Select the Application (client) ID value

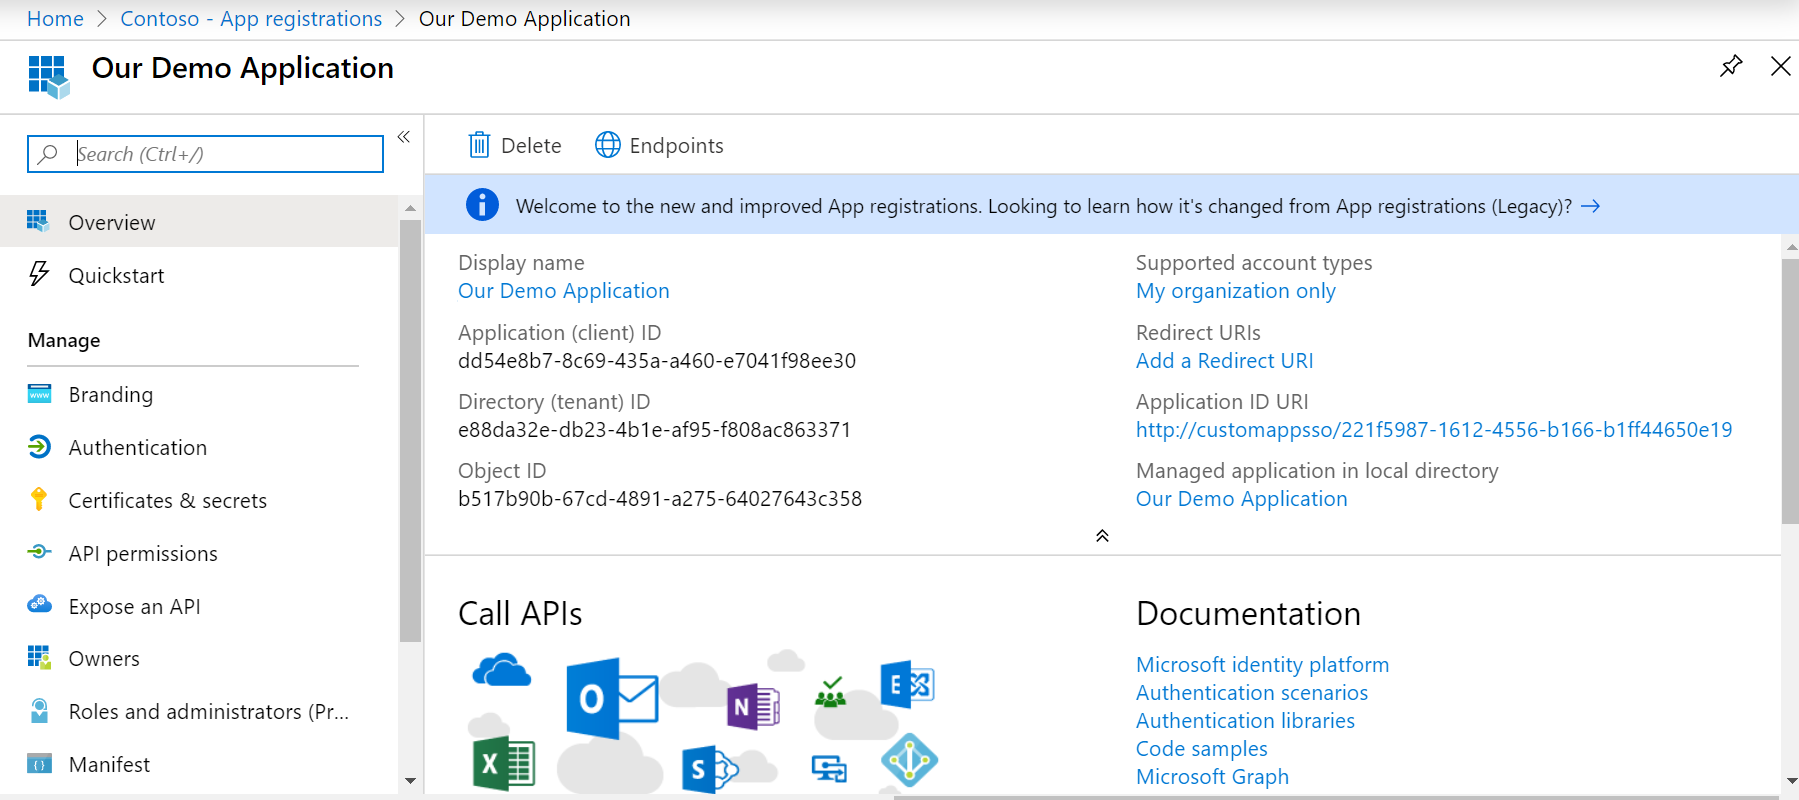pyautogui.click(x=657, y=361)
